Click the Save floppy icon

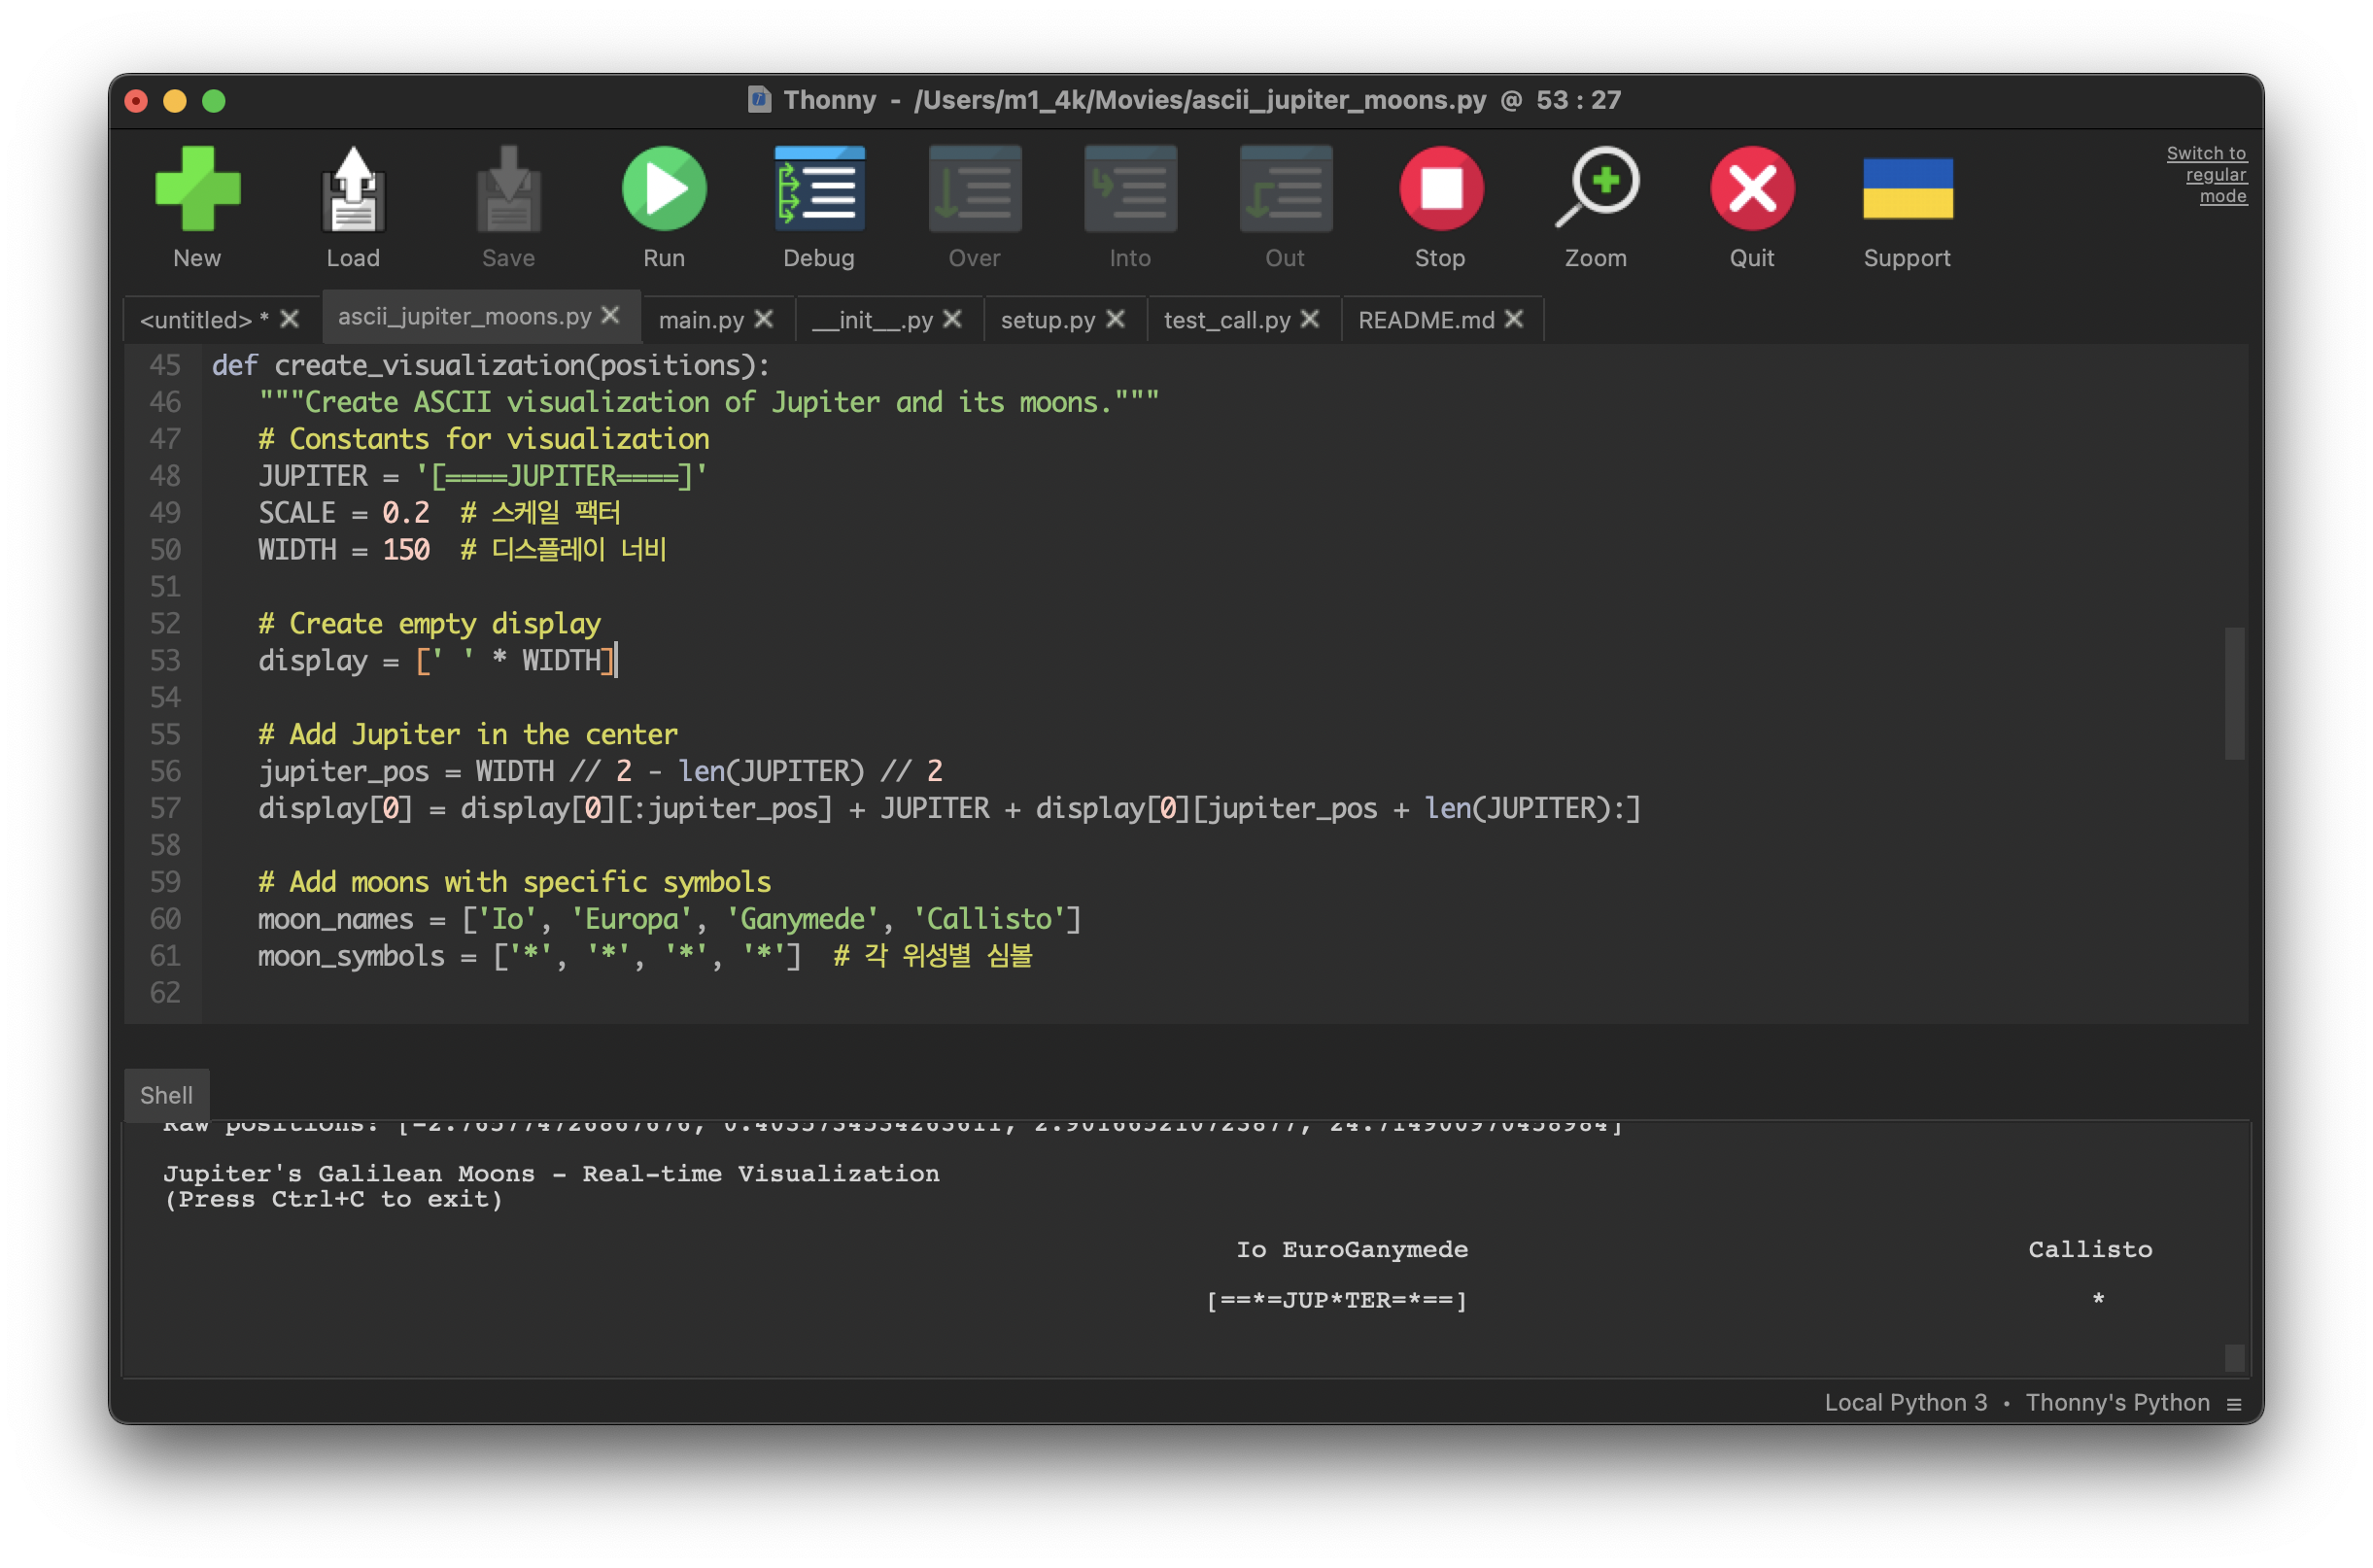(508, 190)
